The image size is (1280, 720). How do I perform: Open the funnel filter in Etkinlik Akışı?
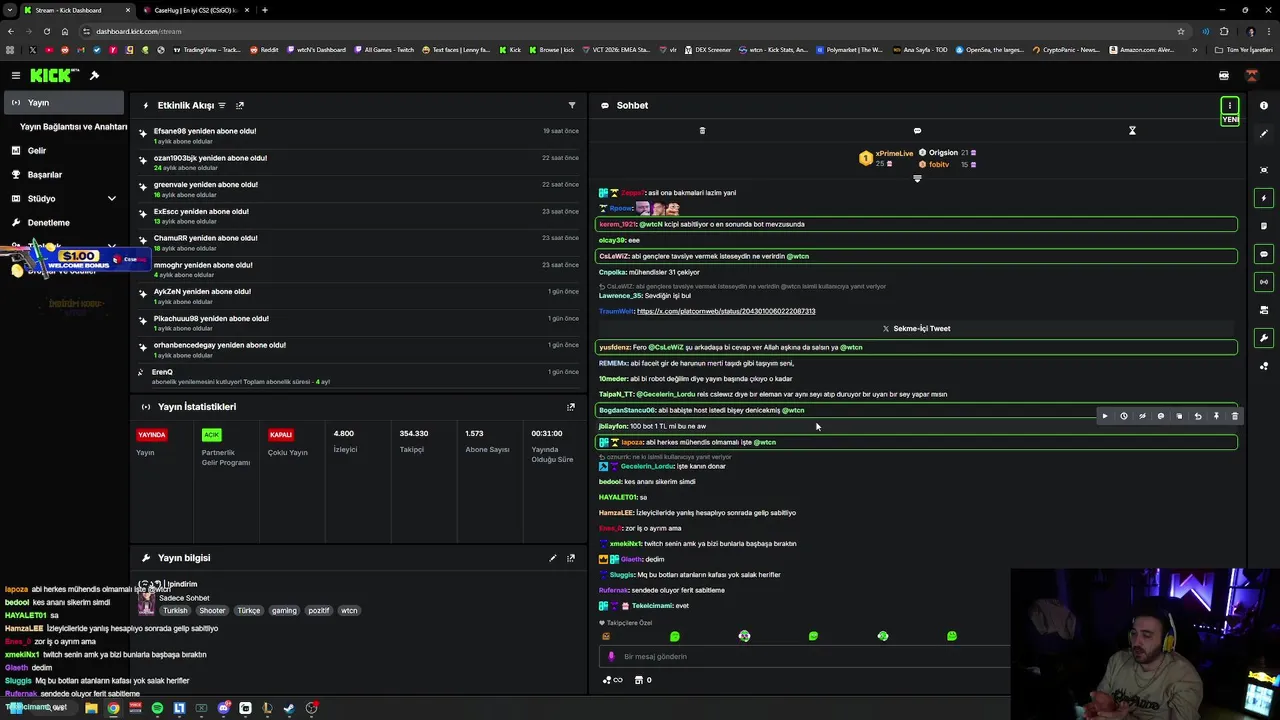(572, 105)
